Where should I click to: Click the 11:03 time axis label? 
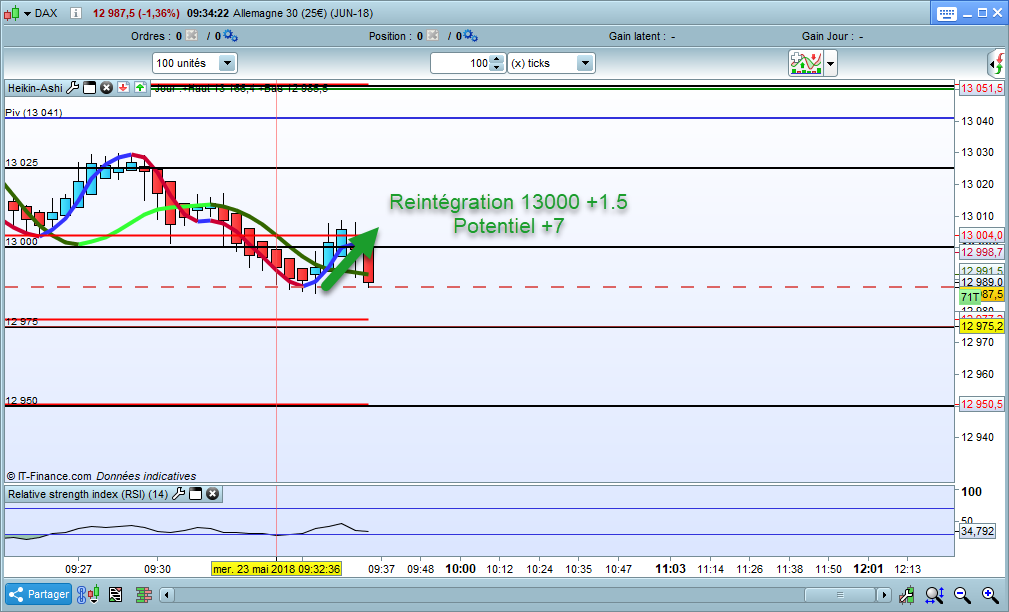(671, 569)
